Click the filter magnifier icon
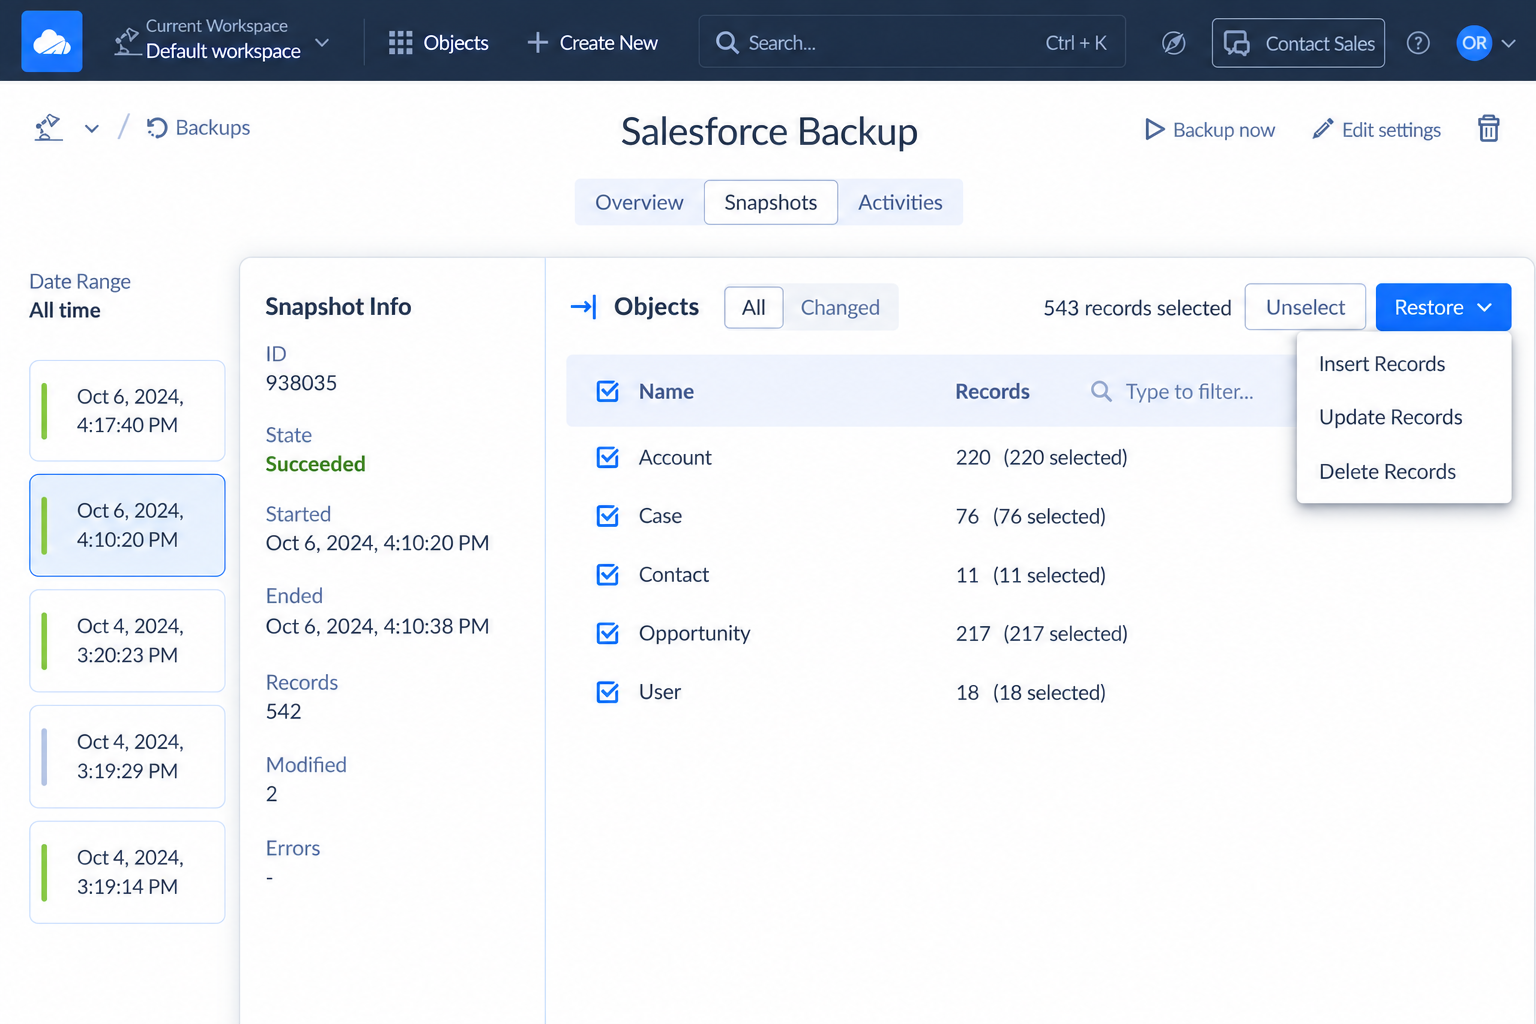The height and width of the screenshot is (1024, 1536). pos(1101,391)
